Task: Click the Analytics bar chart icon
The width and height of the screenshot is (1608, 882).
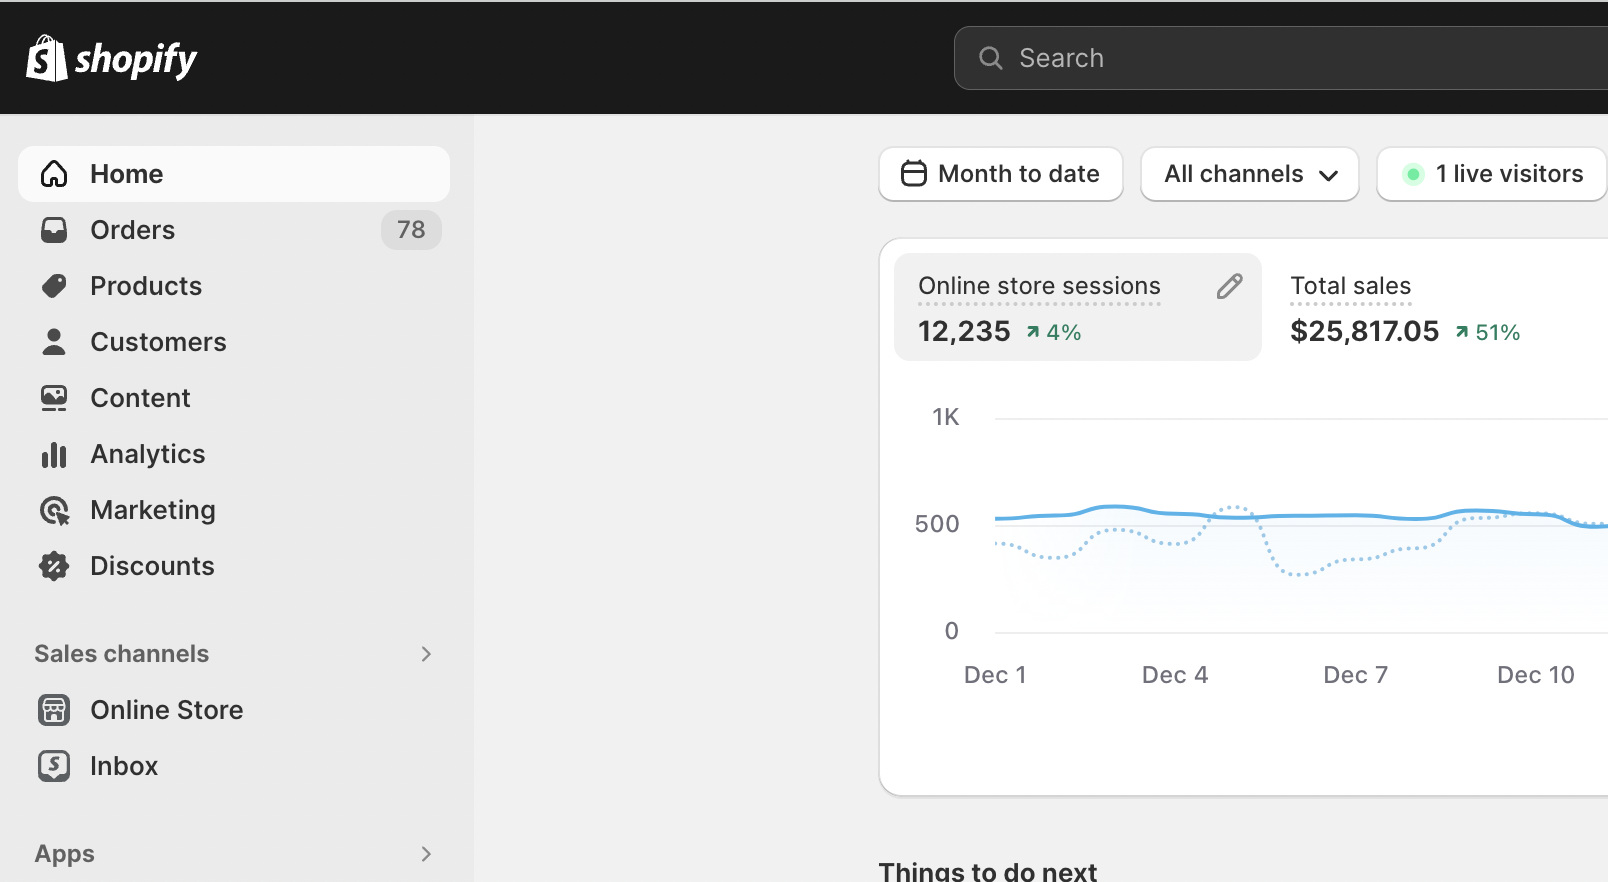Action: 54,455
